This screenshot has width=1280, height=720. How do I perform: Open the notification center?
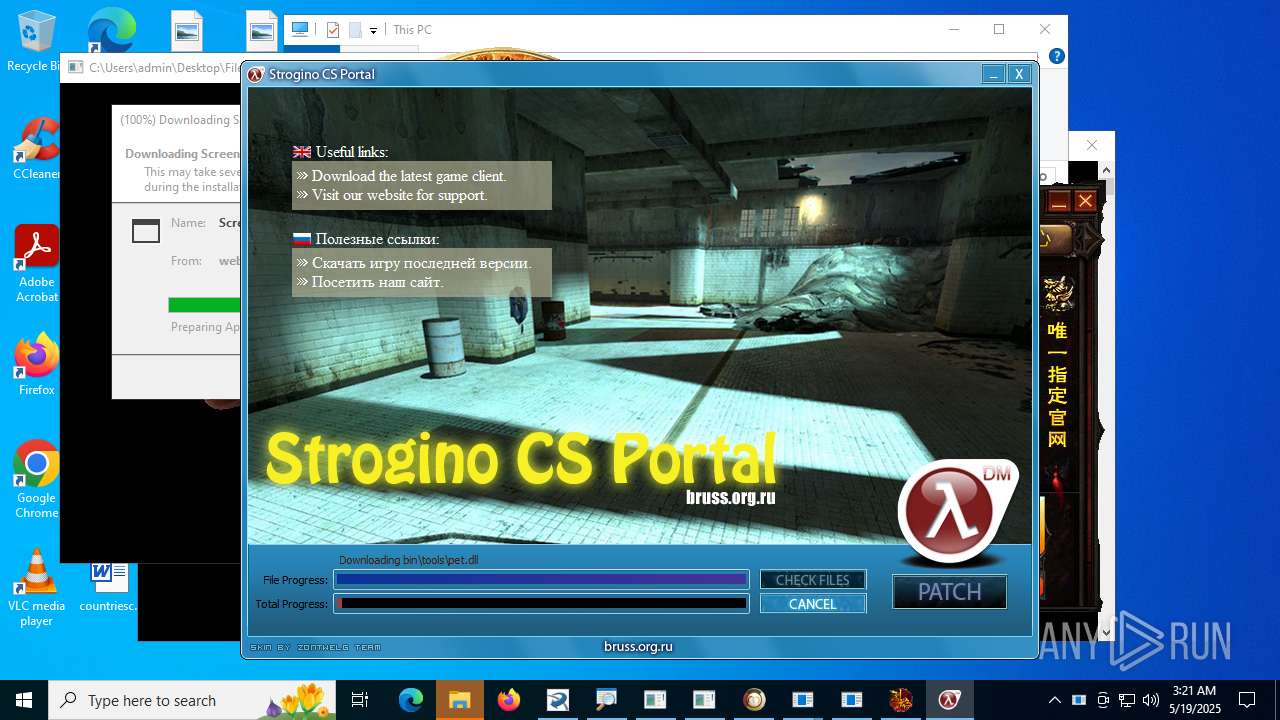1247,700
